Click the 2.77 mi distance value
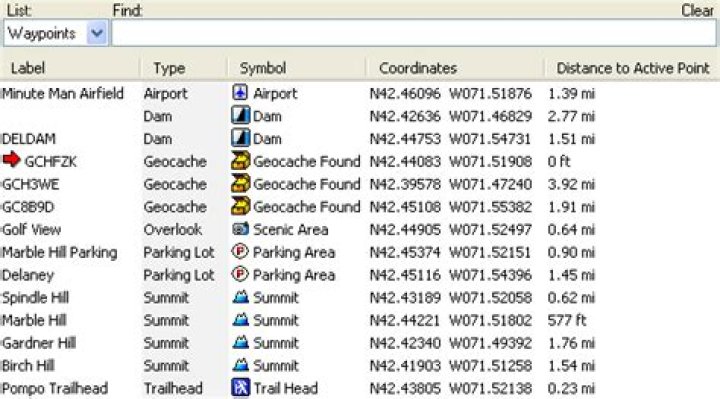Image resolution: width=720 pixels, height=399 pixels. 571,116
